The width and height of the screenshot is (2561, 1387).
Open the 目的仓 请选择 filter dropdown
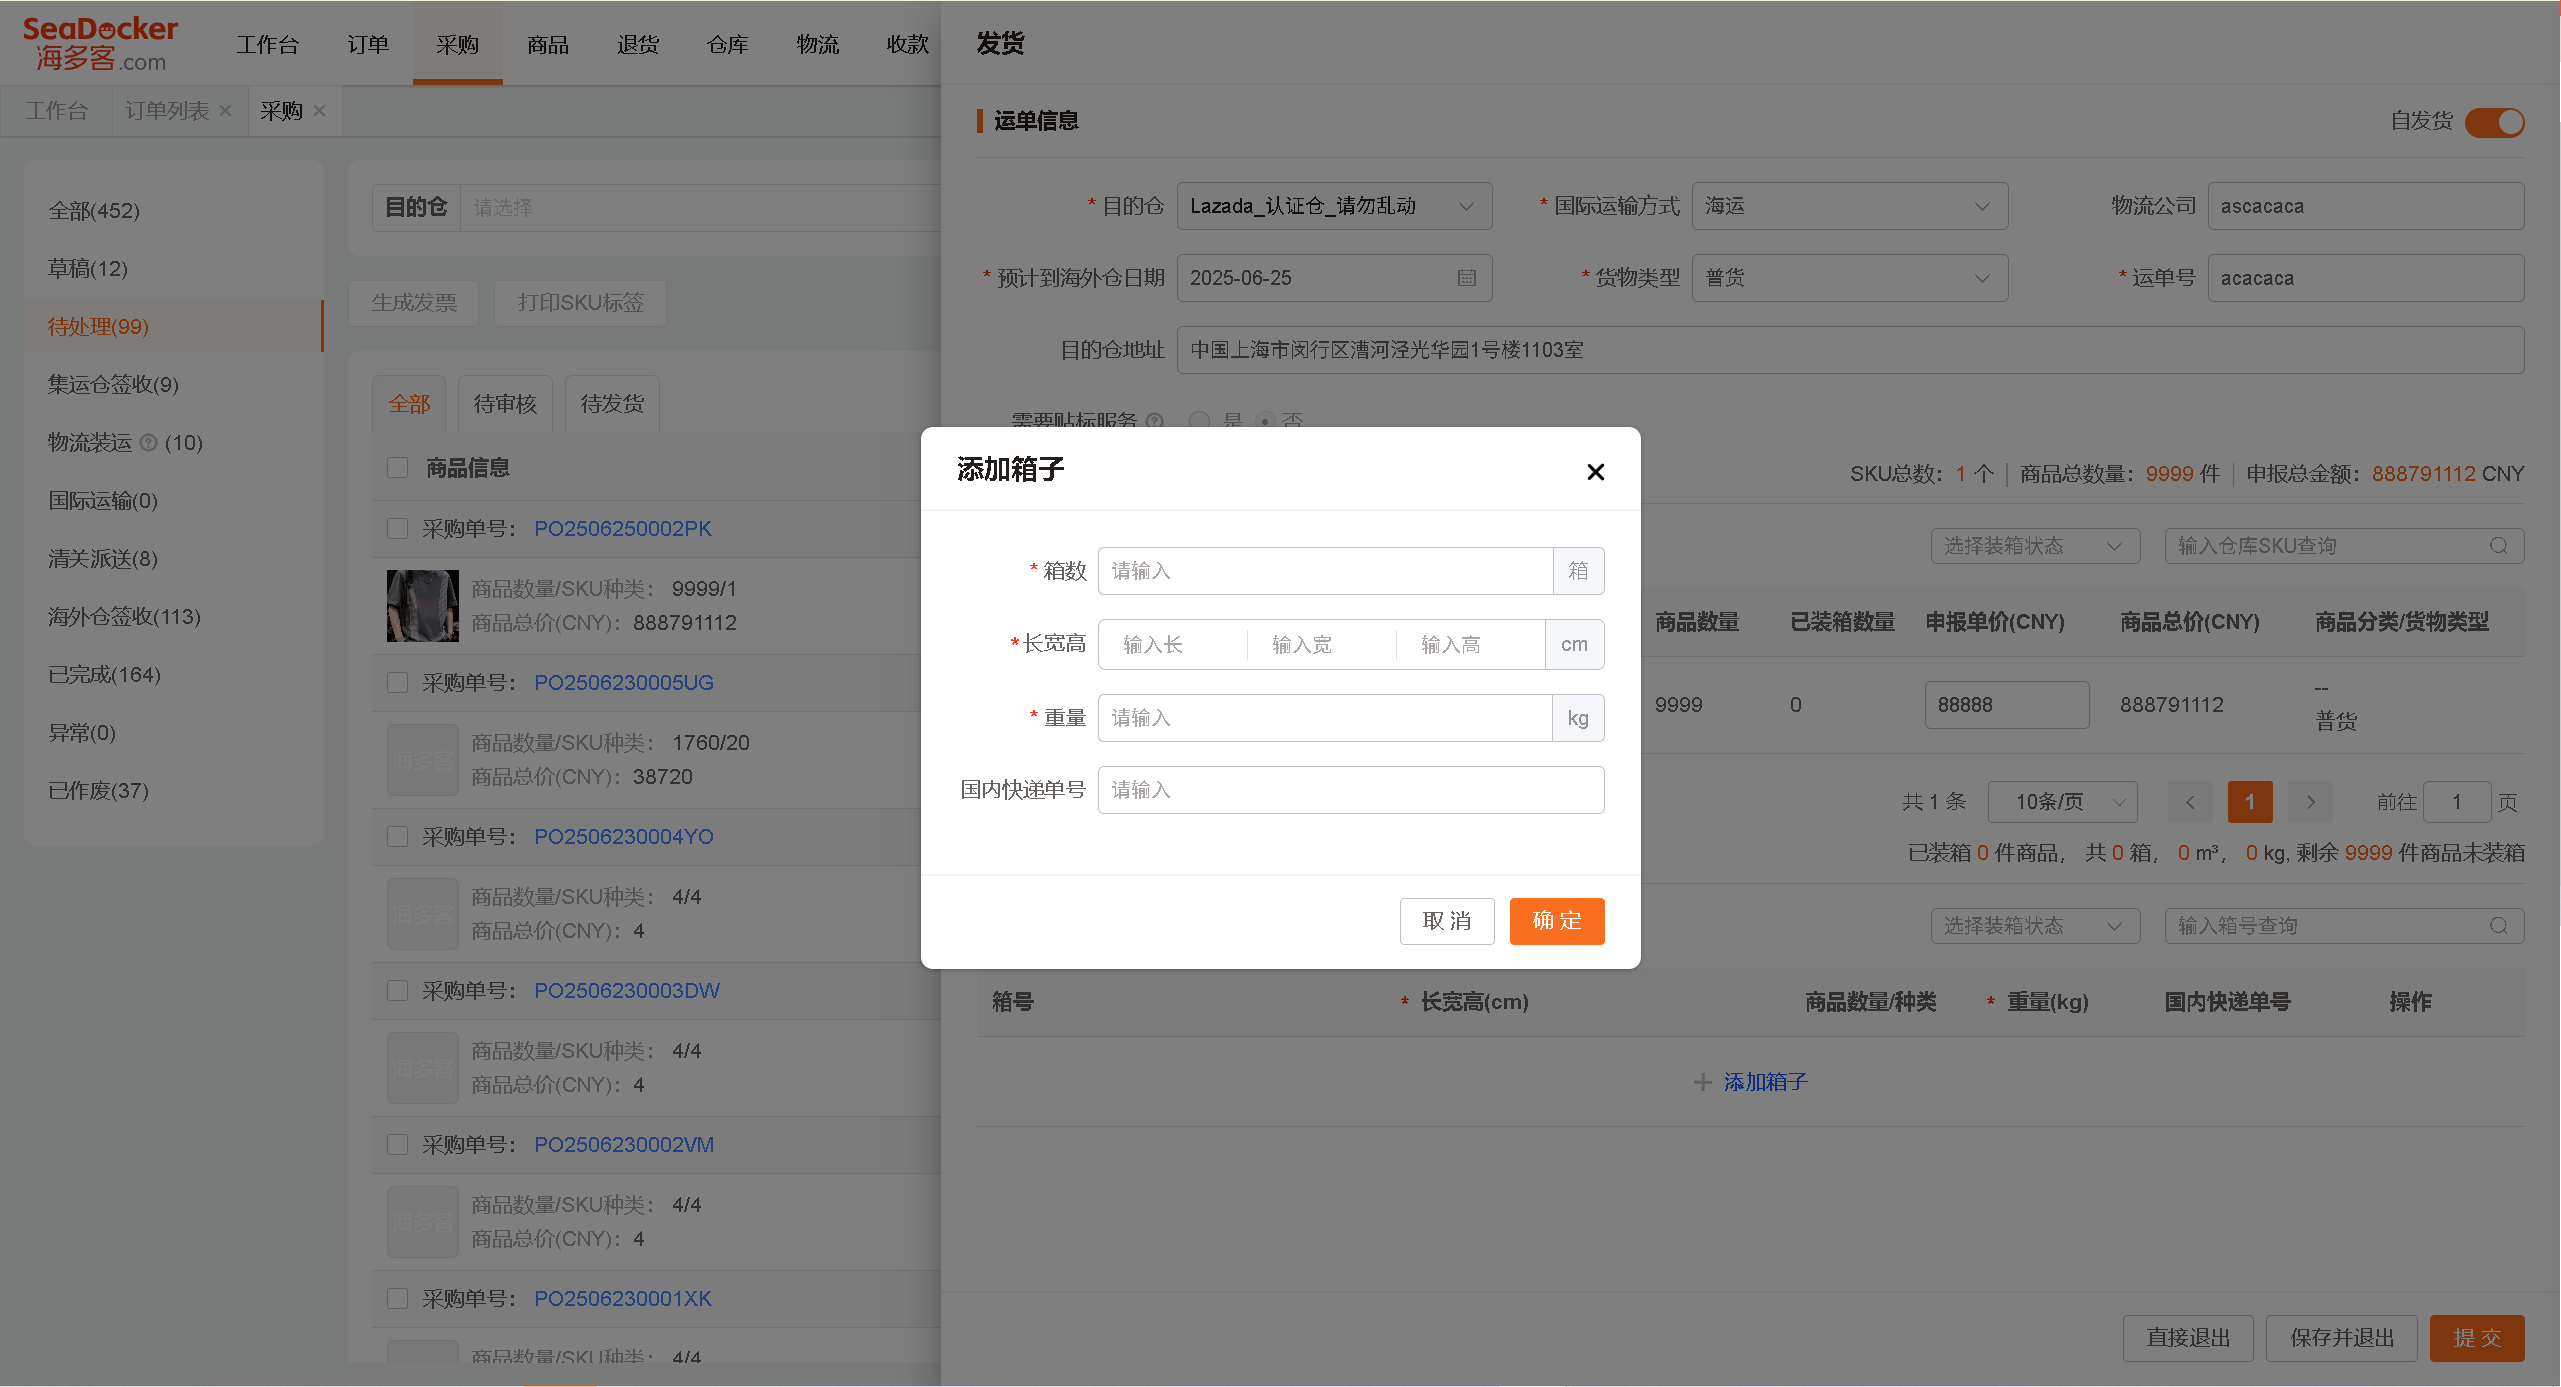click(x=700, y=207)
